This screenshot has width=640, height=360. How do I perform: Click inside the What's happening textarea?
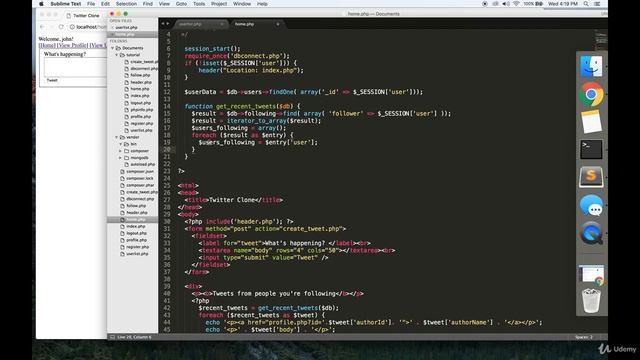point(76,67)
